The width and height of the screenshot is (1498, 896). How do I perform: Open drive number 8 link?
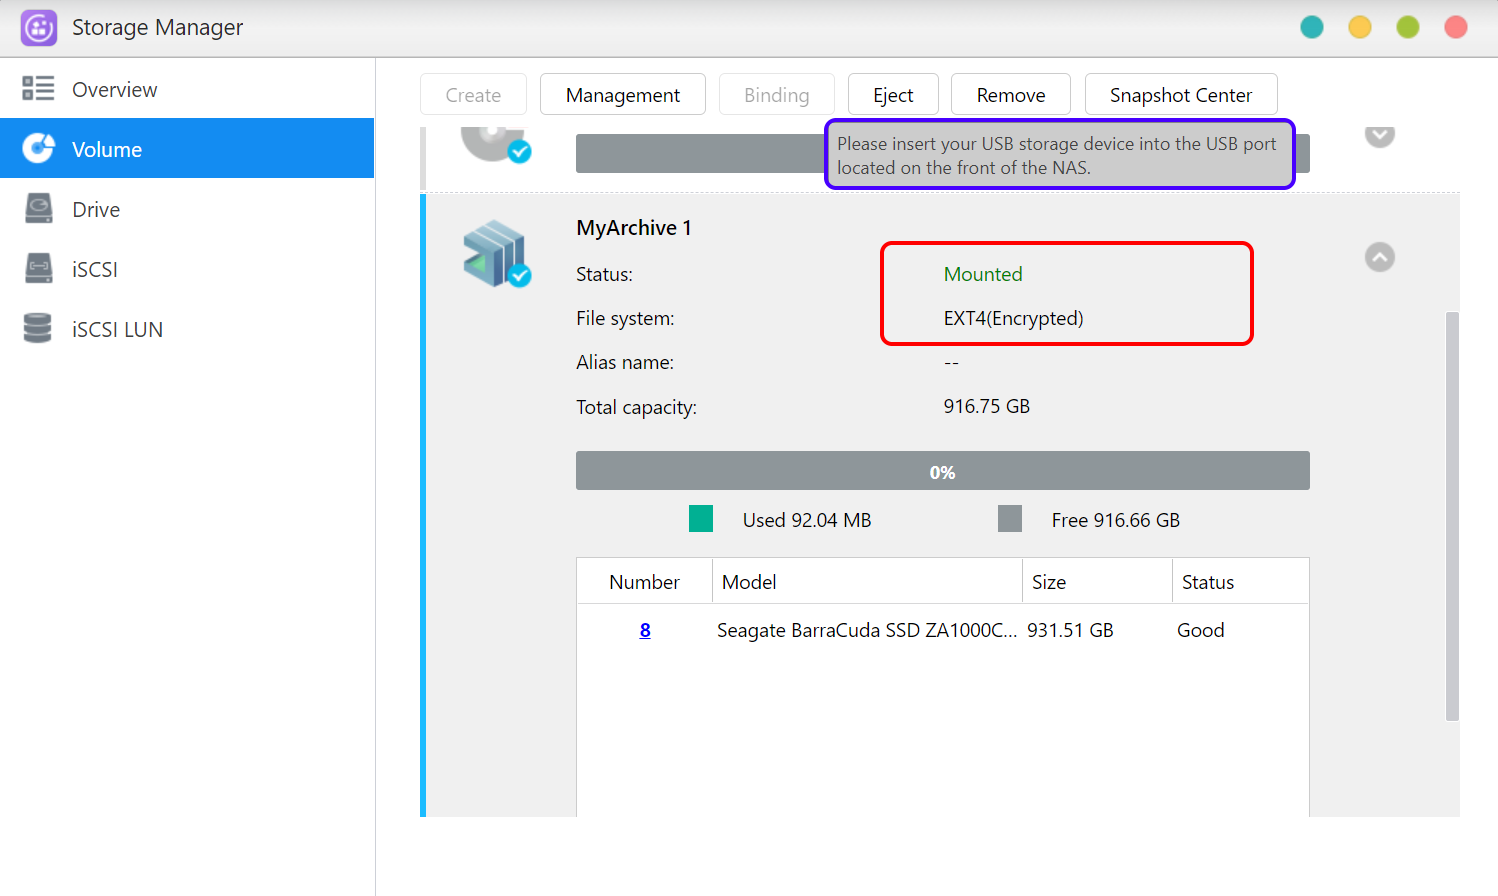645,630
